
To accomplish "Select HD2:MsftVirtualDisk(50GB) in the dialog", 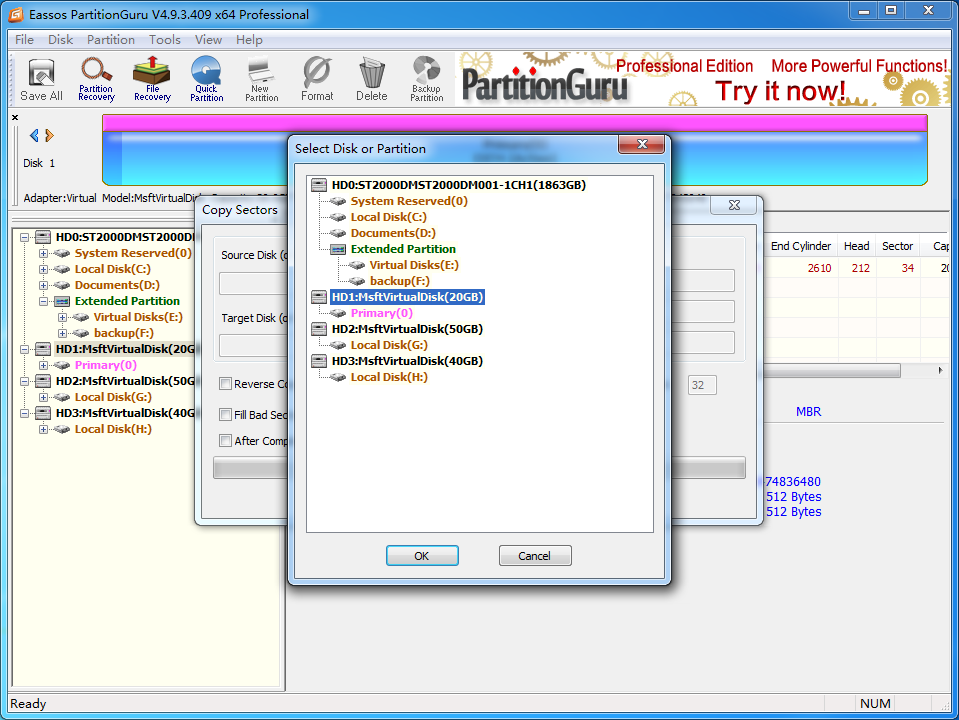I will (407, 329).
